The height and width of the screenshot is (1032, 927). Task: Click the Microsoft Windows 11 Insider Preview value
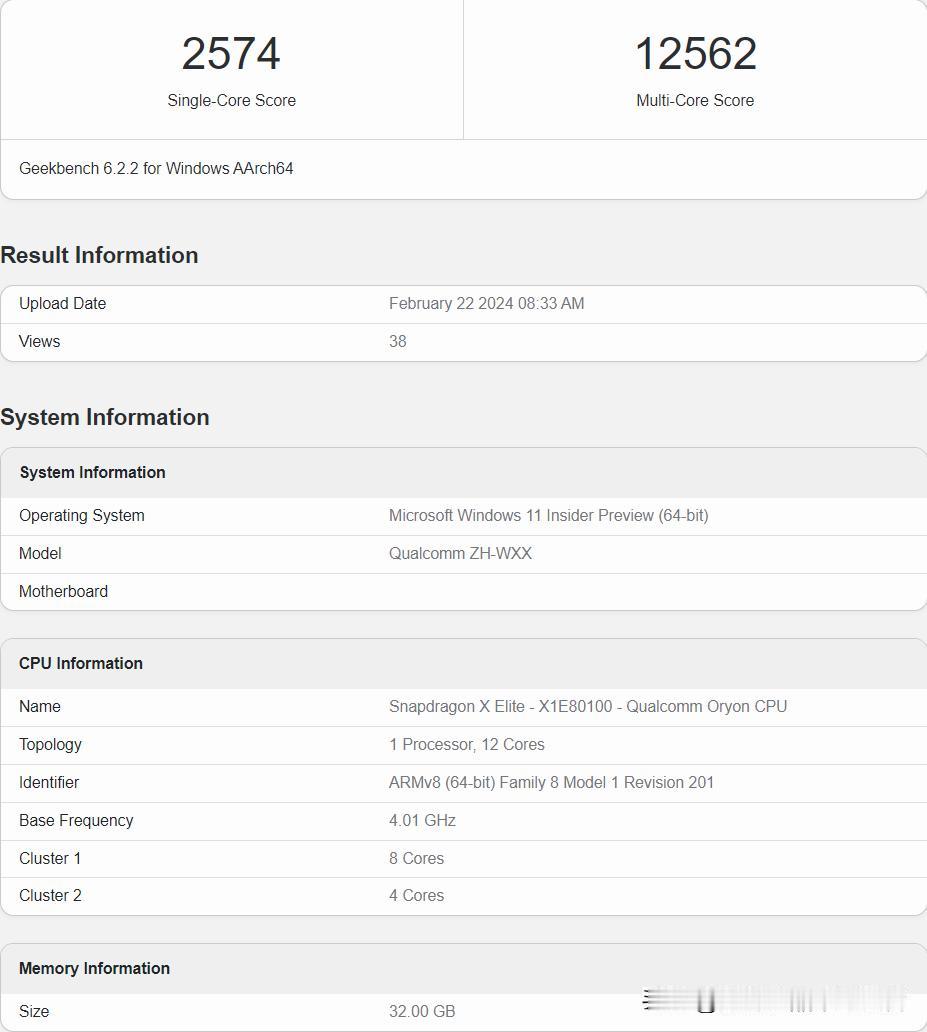tap(548, 515)
